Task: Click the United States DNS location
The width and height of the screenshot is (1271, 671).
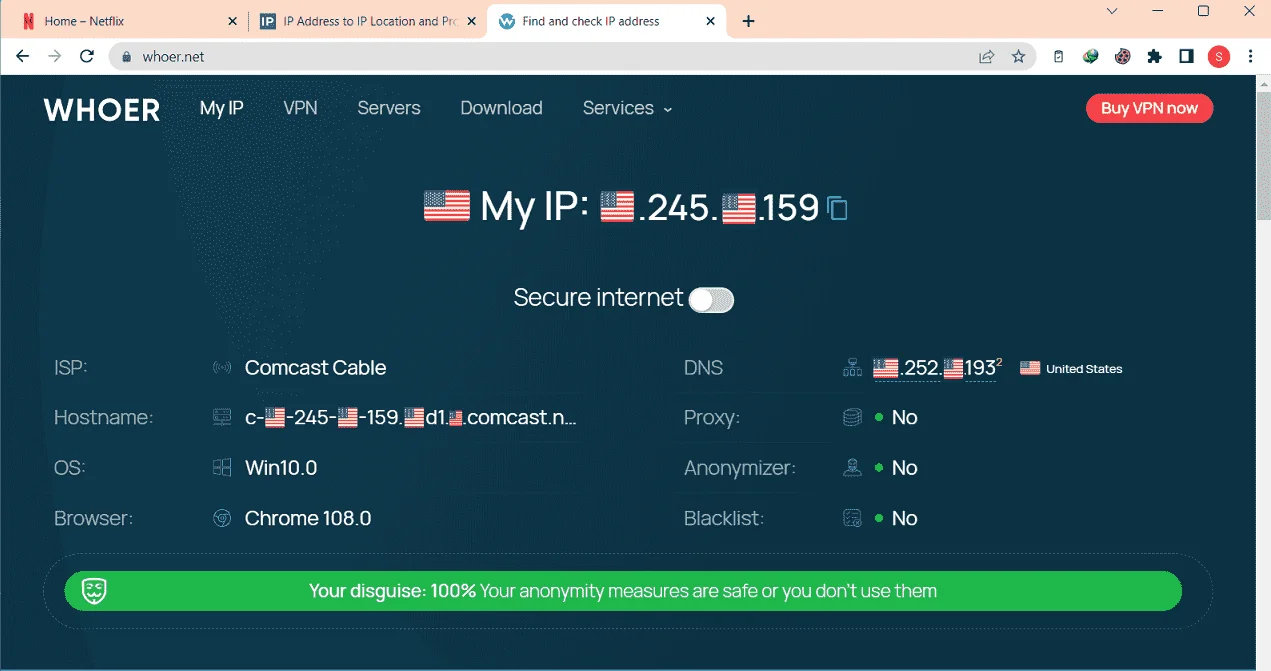Action: click(x=1071, y=369)
